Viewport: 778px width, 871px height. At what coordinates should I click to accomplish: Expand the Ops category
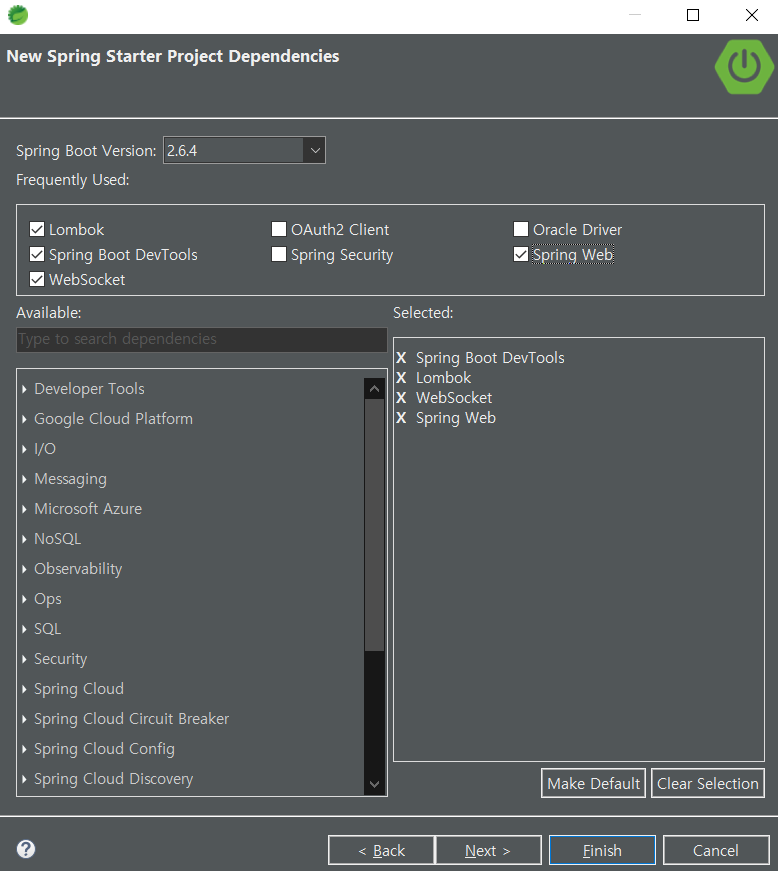24,599
